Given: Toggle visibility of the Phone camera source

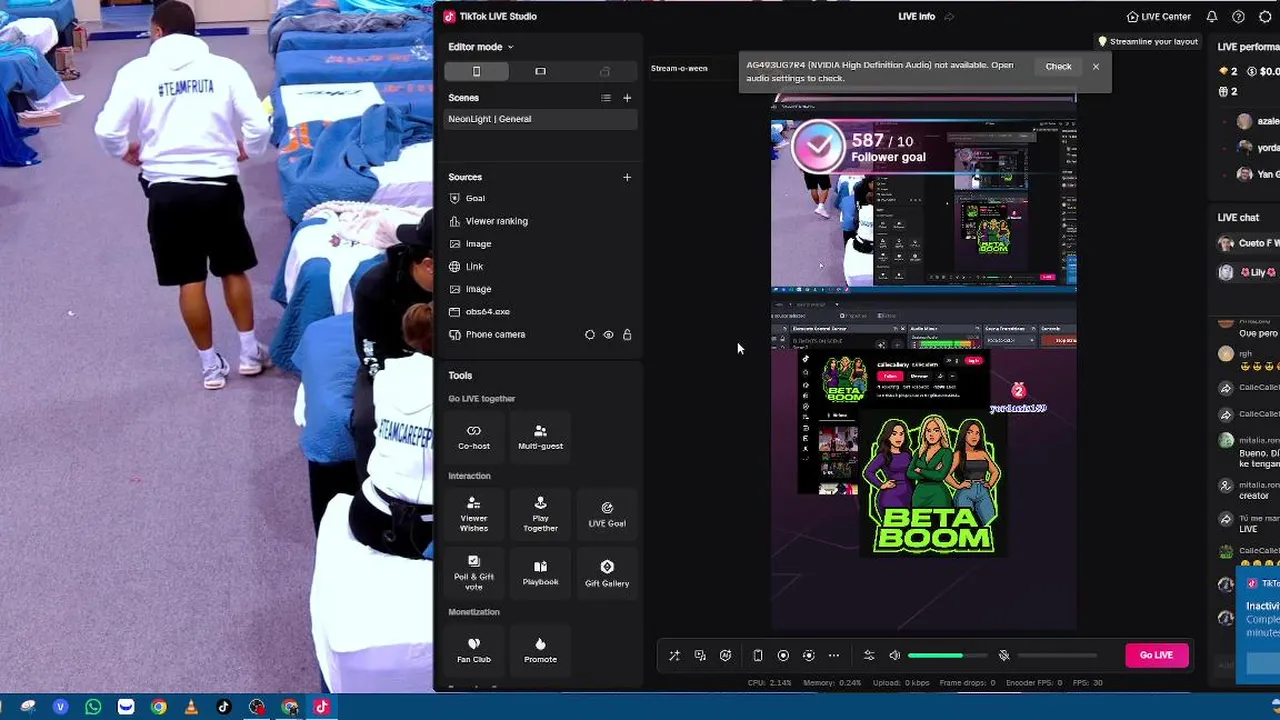Looking at the screenshot, I should [608, 335].
